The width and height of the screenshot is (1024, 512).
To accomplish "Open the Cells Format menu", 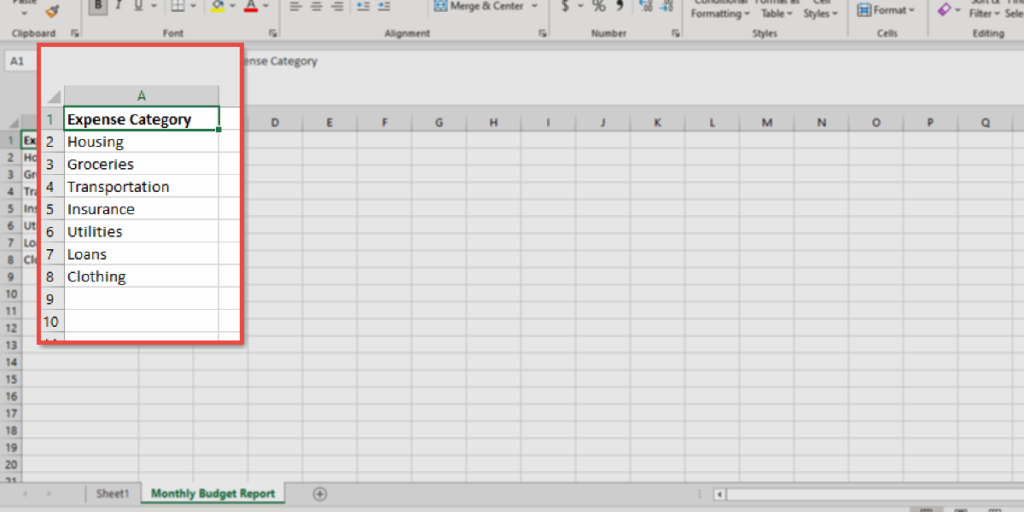I will click(886, 10).
